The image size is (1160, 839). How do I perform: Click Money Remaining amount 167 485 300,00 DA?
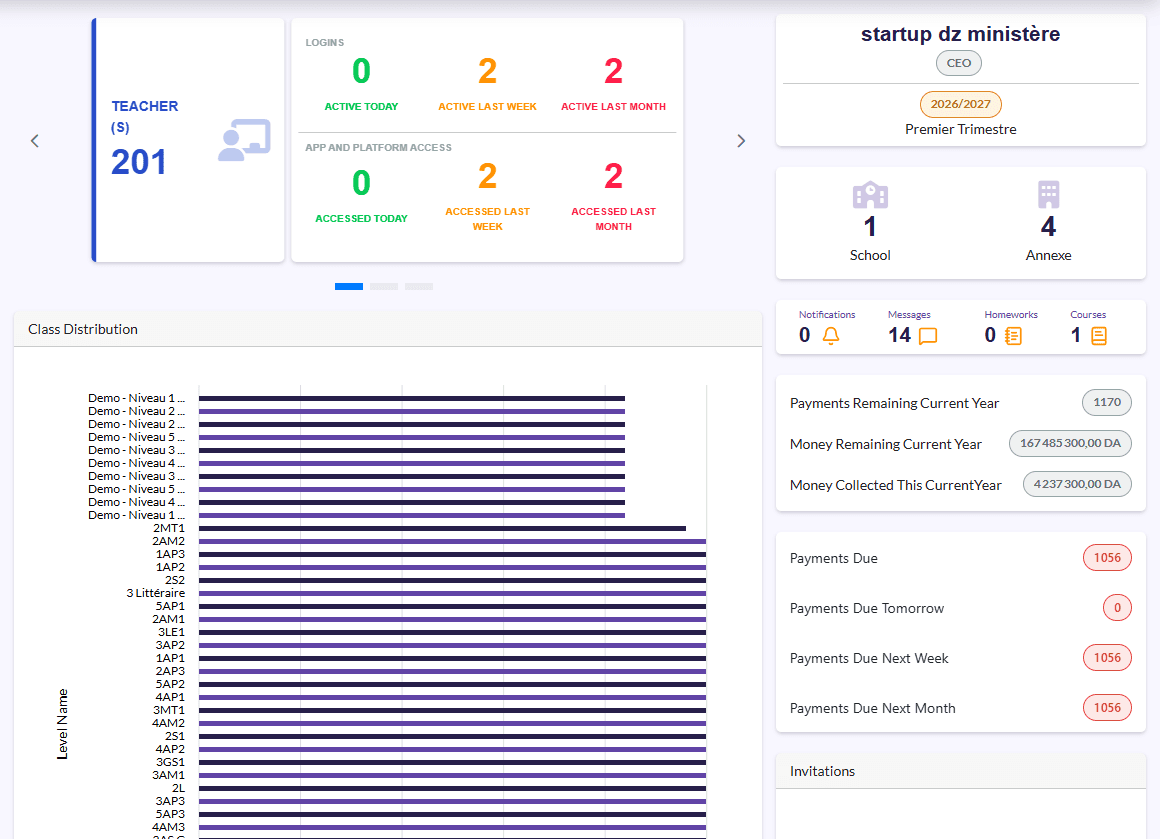pyautogui.click(x=1070, y=443)
